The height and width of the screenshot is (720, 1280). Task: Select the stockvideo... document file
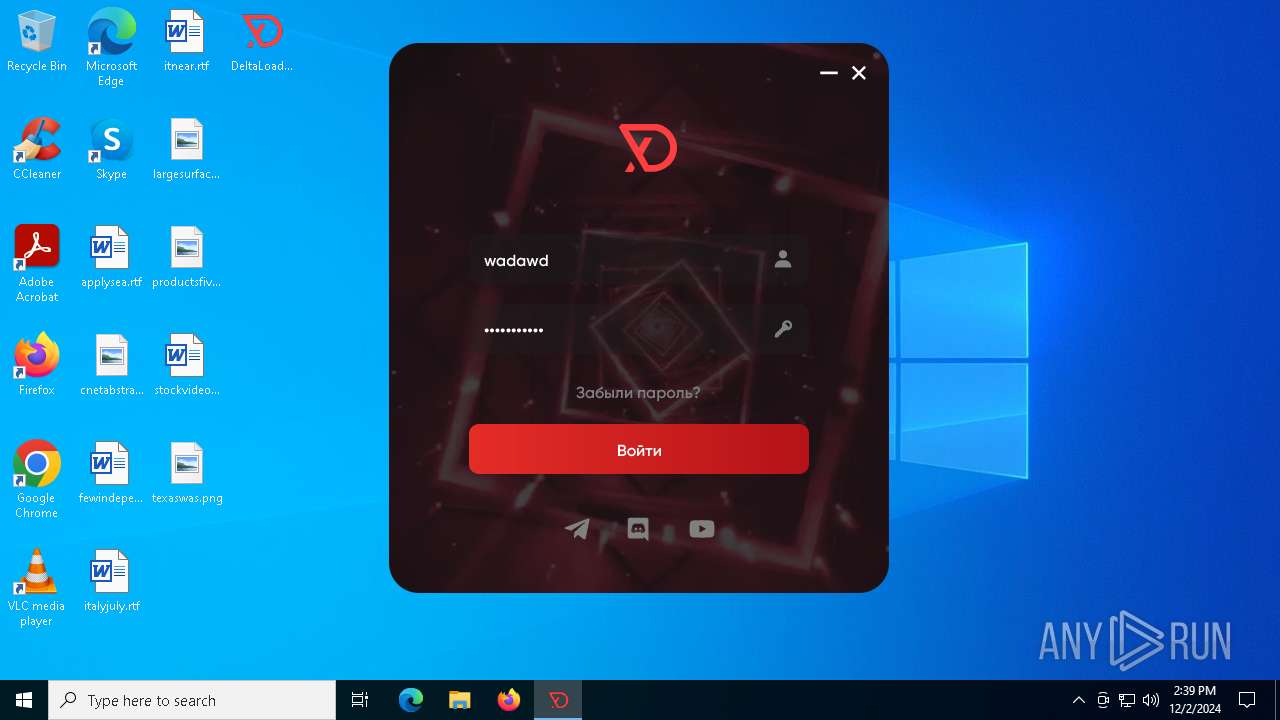click(186, 366)
